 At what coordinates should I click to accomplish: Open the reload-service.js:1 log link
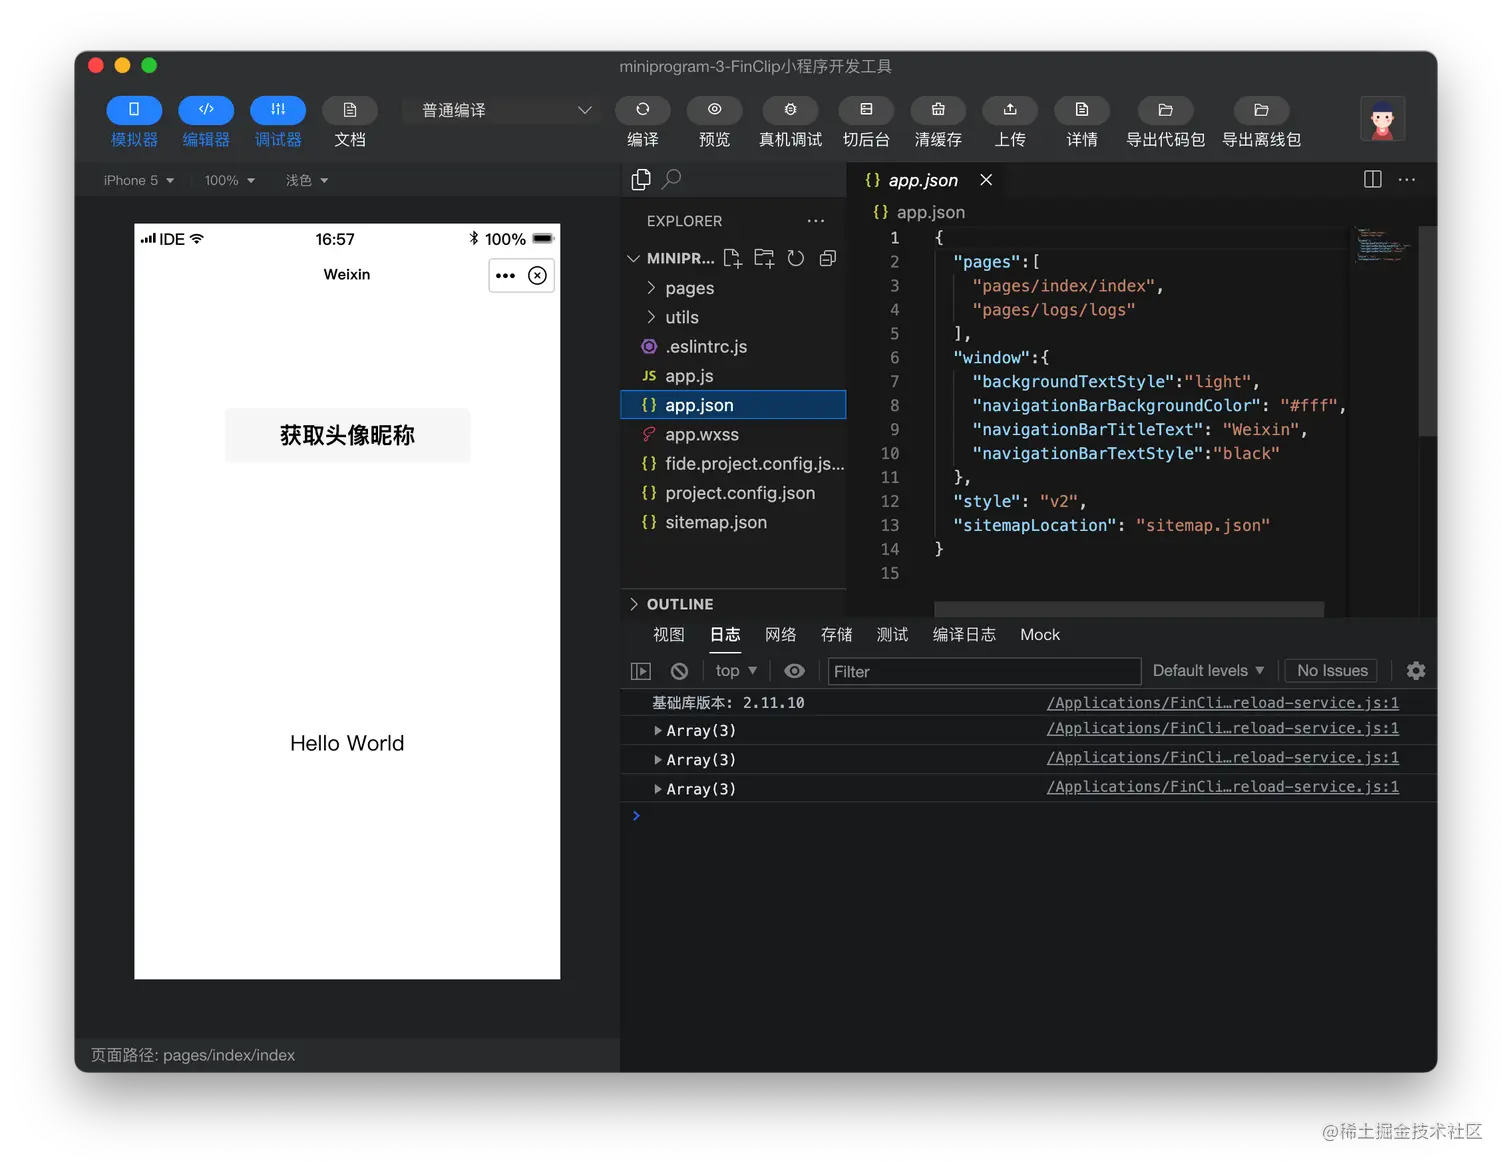pos(1222,702)
